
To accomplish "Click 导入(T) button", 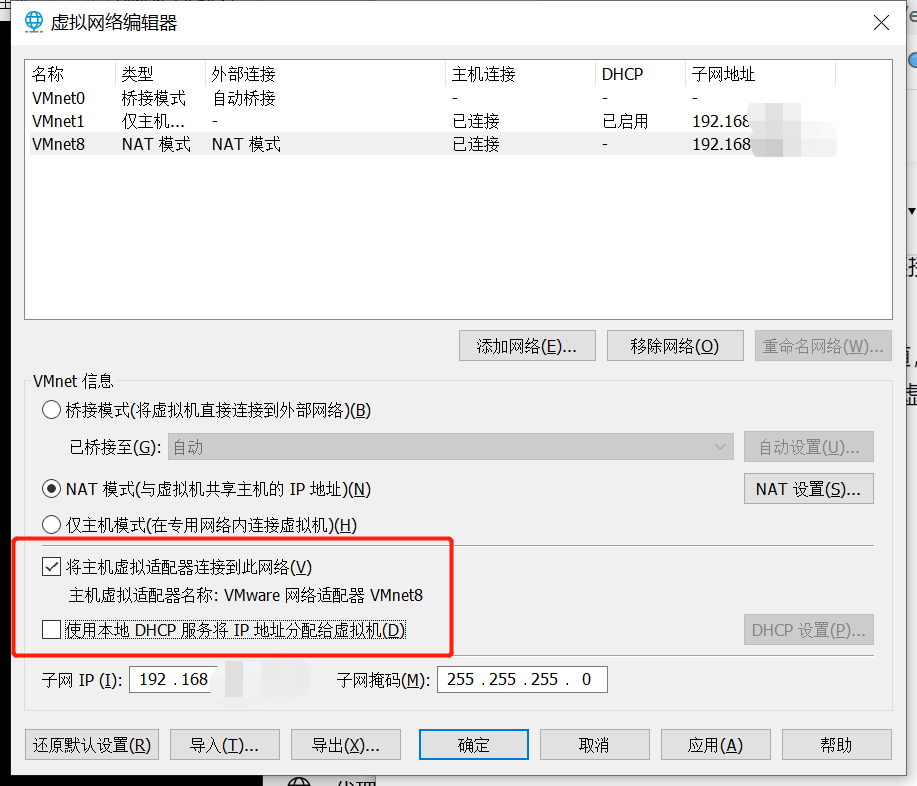I will 225,745.
